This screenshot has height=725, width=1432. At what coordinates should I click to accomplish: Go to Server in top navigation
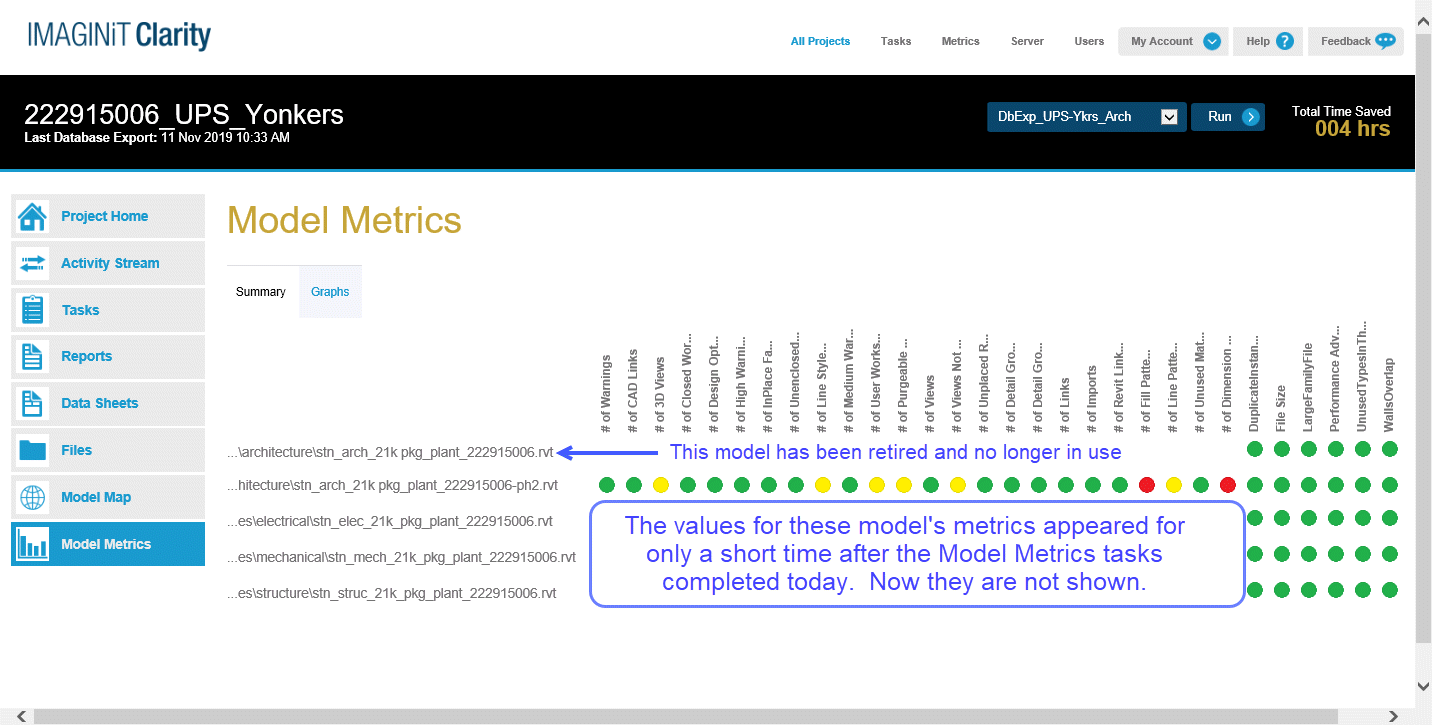click(1027, 41)
